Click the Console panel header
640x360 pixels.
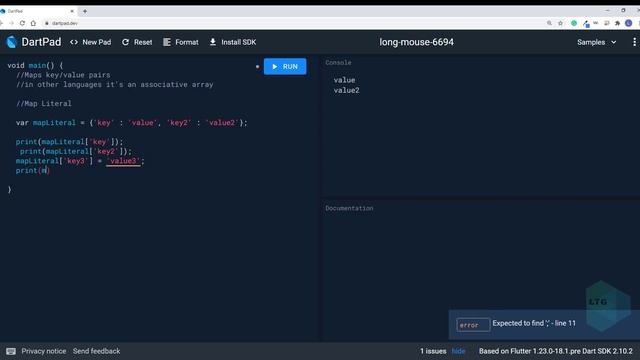click(x=338, y=62)
